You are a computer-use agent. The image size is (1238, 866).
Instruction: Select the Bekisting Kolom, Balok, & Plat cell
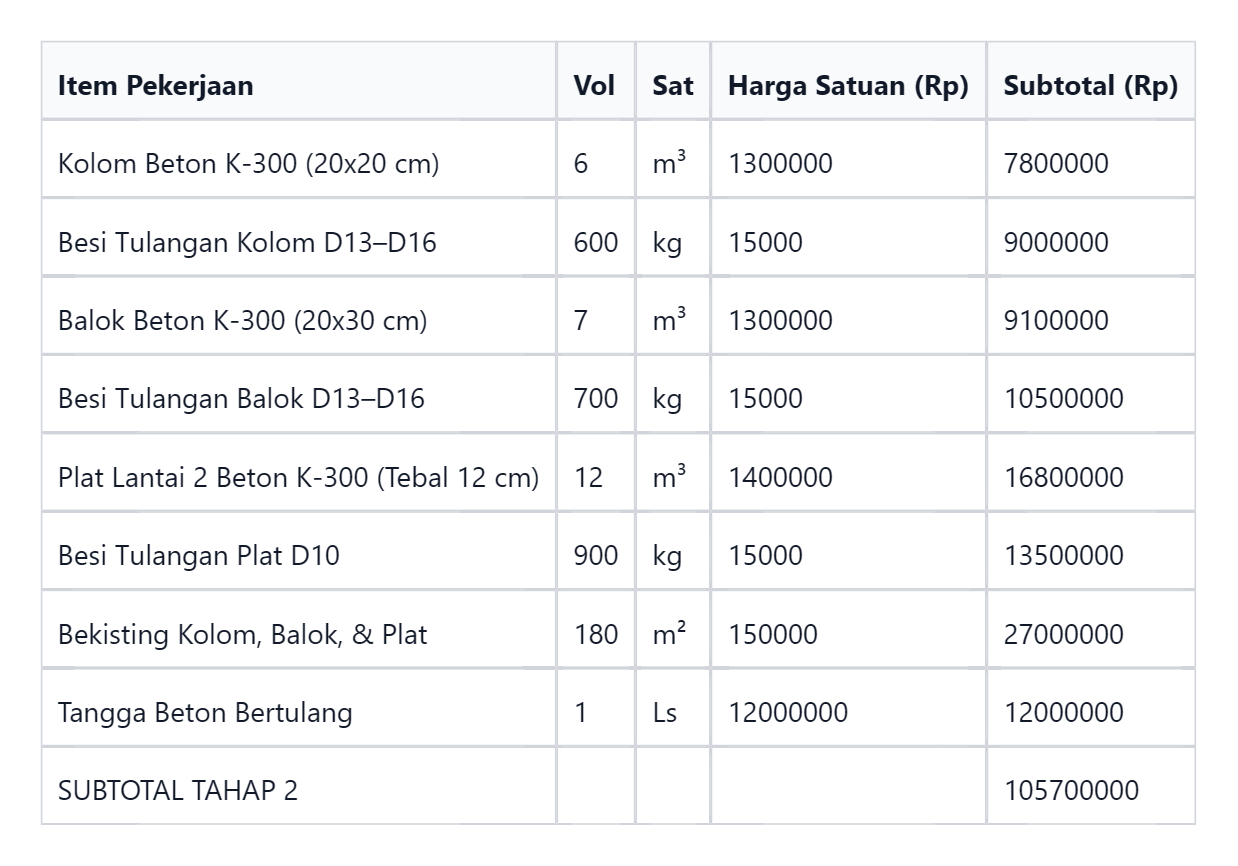coord(299,634)
